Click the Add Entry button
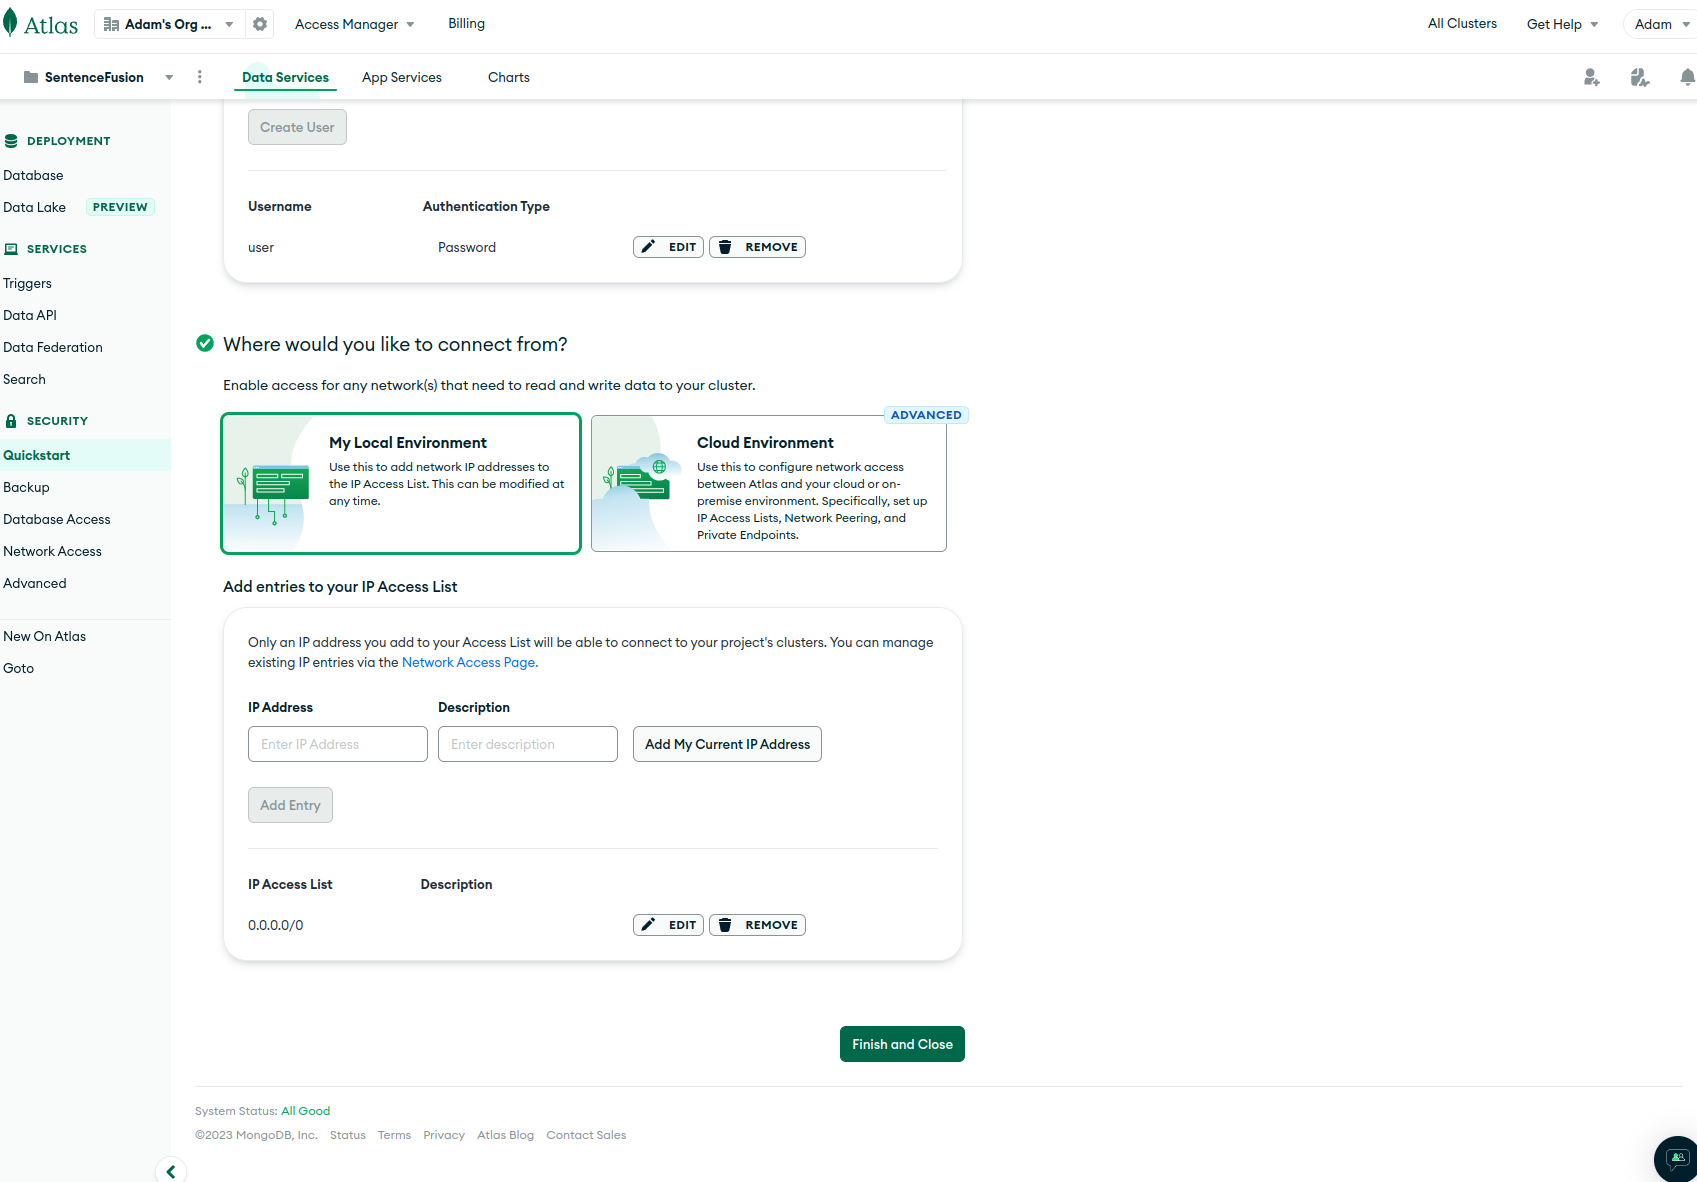This screenshot has width=1697, height=1182. 290,805
